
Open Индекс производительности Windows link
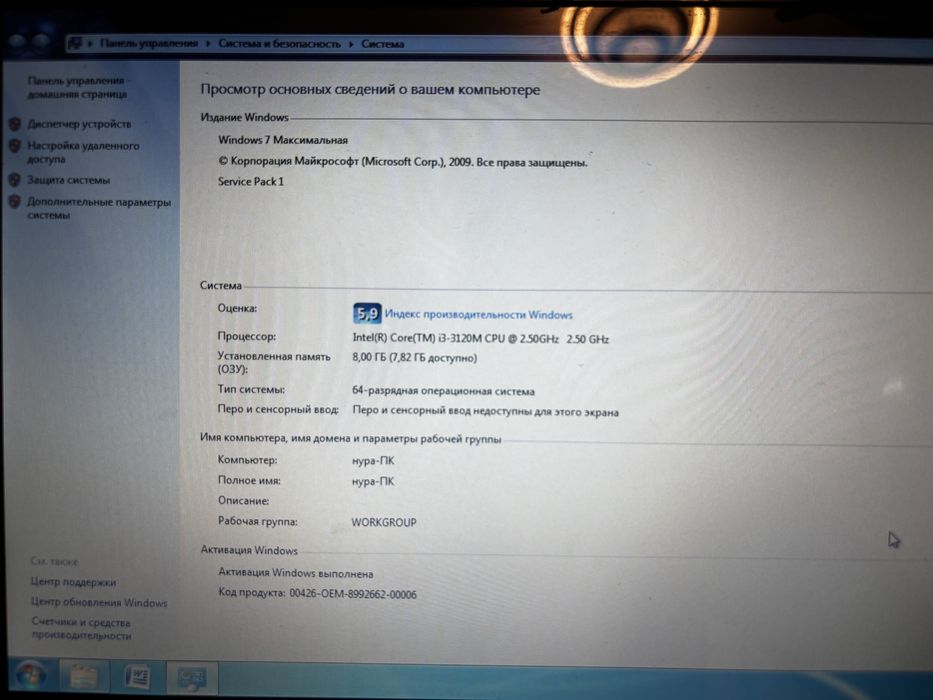click(478, 315)
